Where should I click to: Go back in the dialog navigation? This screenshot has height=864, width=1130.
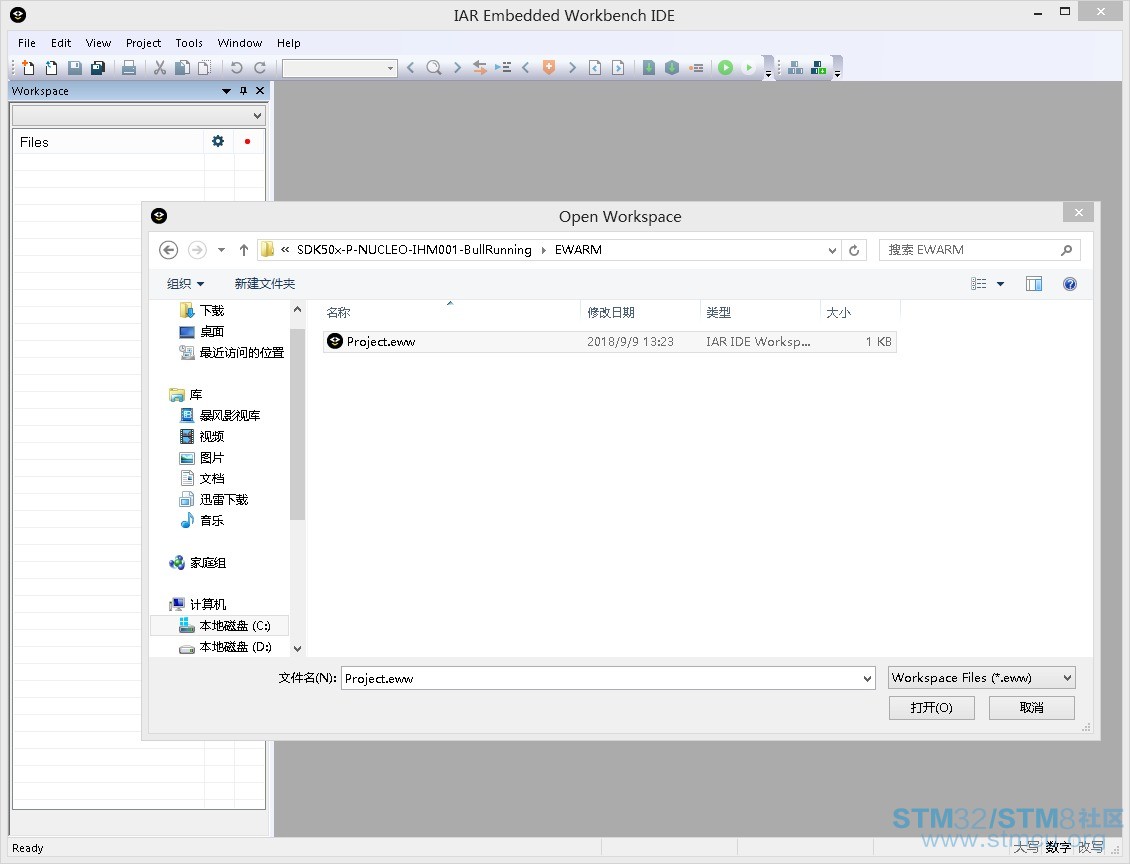click(x=169, y=250)
